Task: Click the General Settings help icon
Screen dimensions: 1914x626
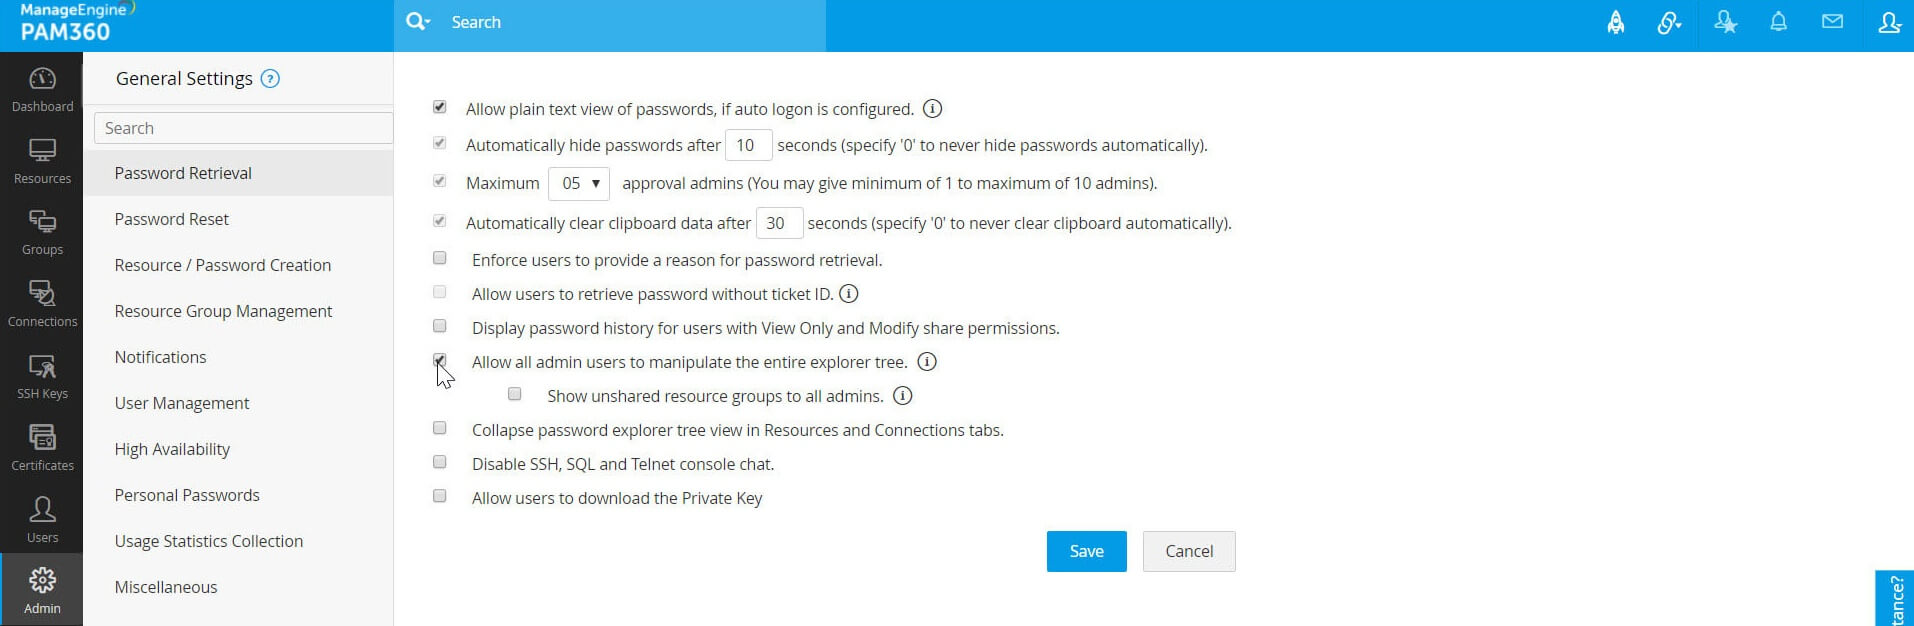Action: [270, 79]
